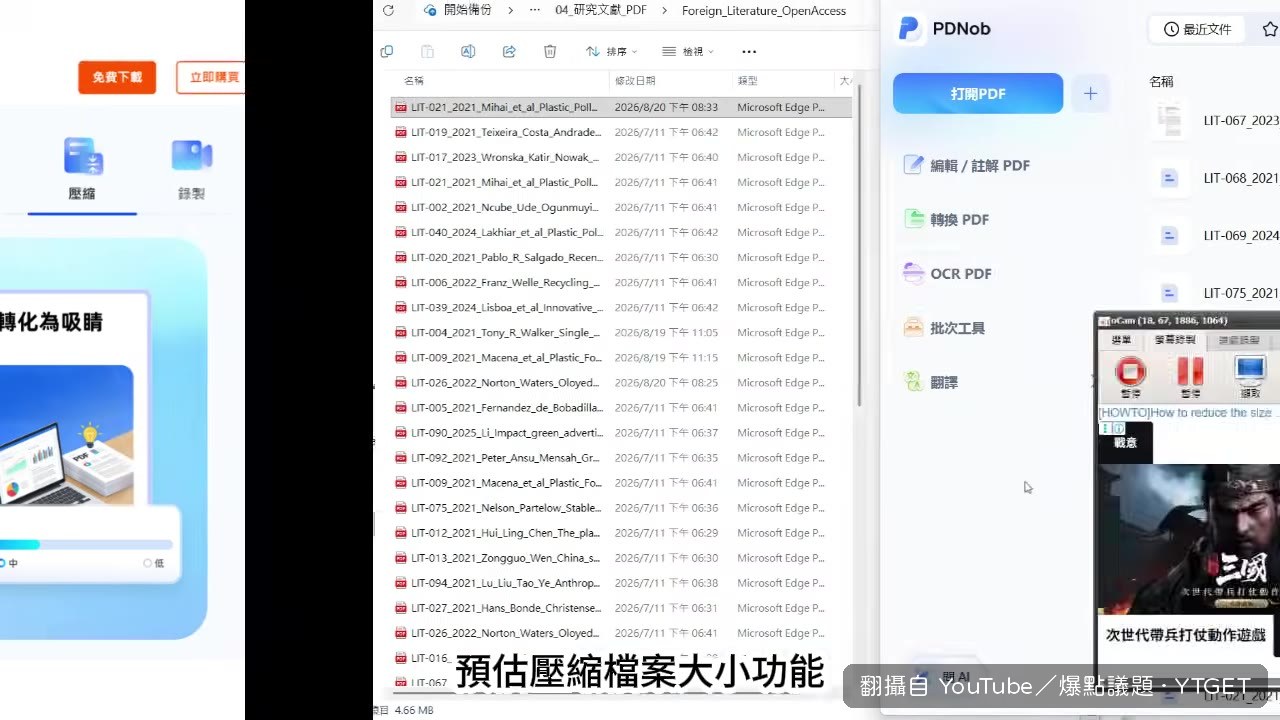Open the 排序 sort dropdown
Viewport: 1280px width, 720px height.
611,52
